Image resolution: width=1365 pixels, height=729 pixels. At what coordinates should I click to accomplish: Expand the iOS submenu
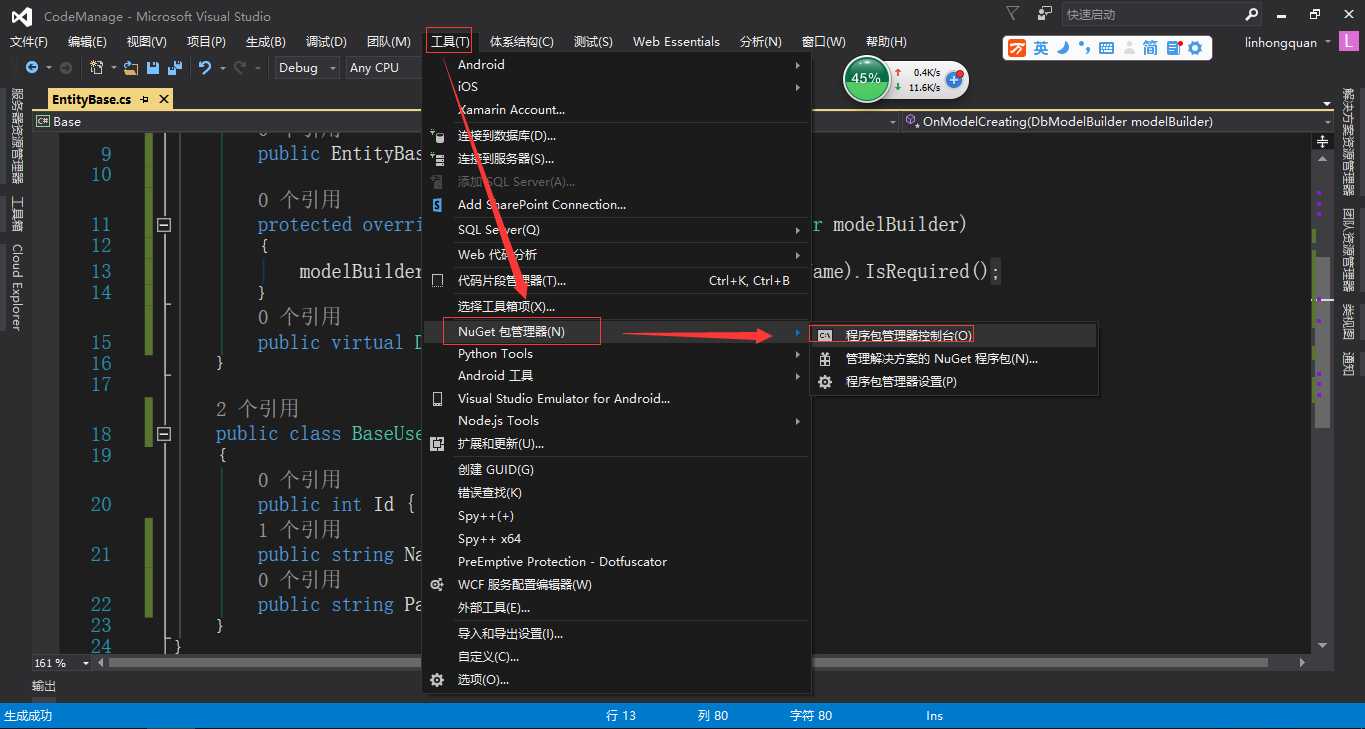pyautogui.click(x=617, y=87)
